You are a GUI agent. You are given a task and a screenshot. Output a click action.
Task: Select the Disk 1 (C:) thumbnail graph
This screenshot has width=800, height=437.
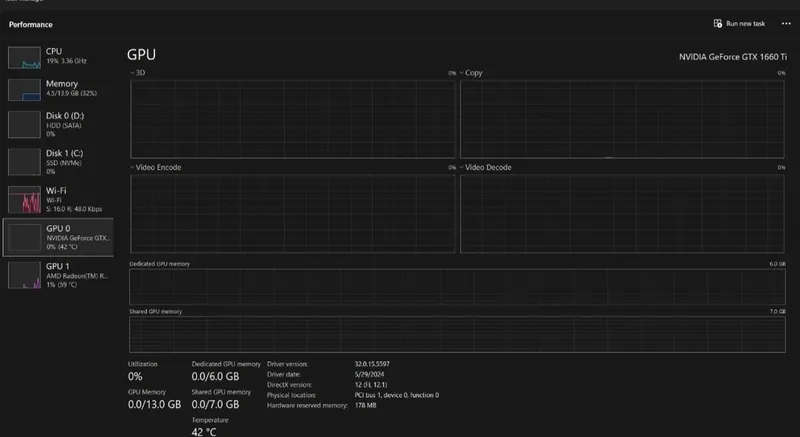click(x=24, y=162)
